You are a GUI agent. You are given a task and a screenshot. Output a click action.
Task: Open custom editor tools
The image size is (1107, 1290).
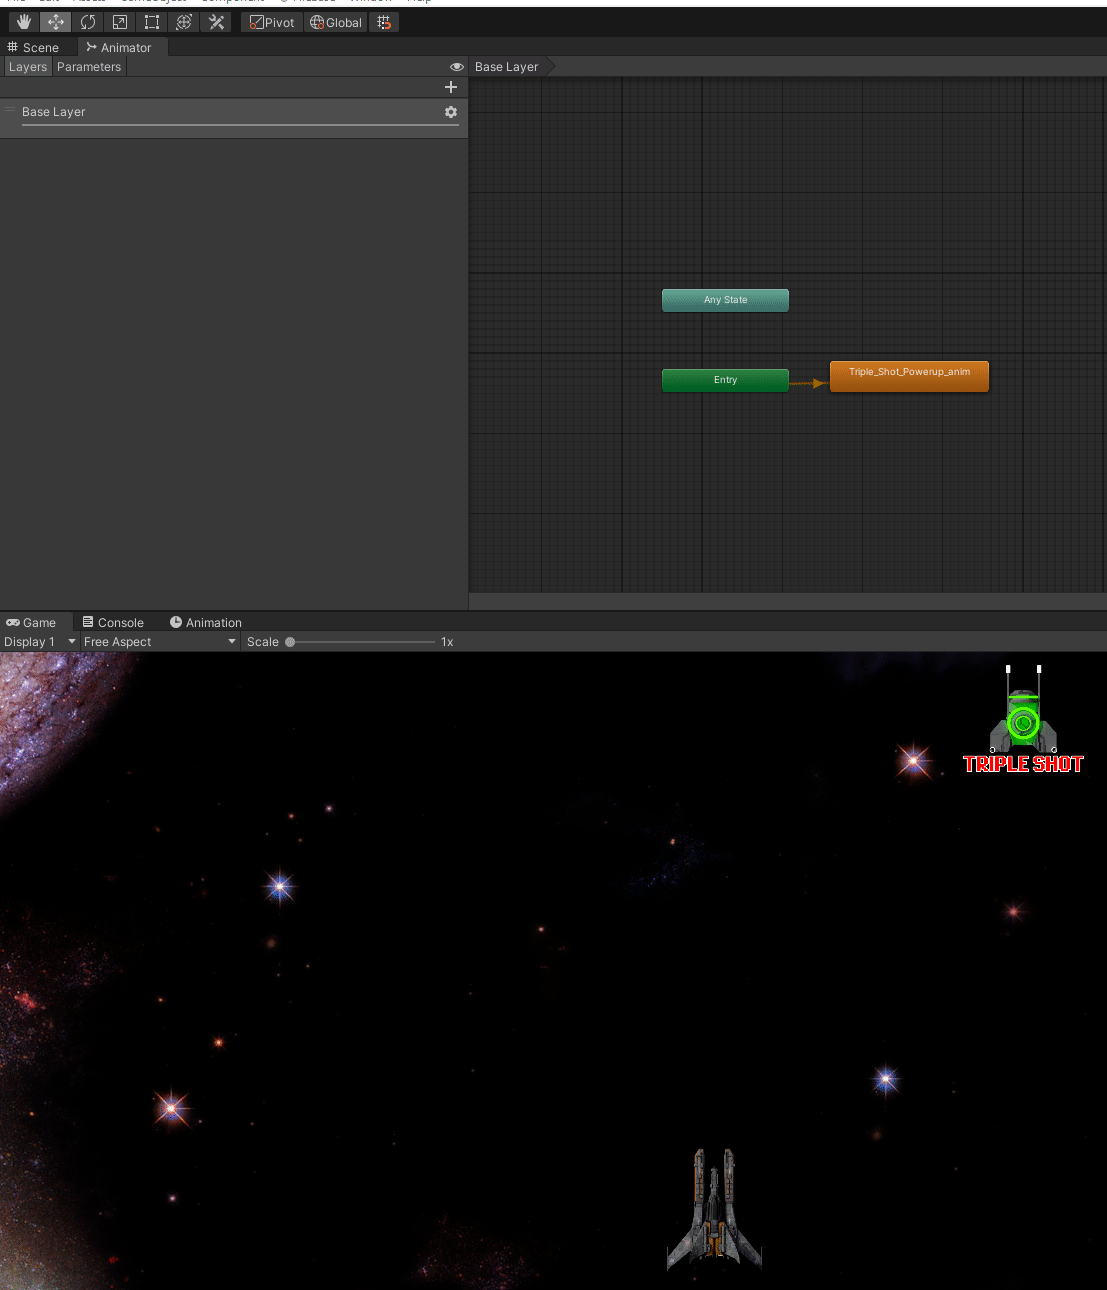point(216,22)
